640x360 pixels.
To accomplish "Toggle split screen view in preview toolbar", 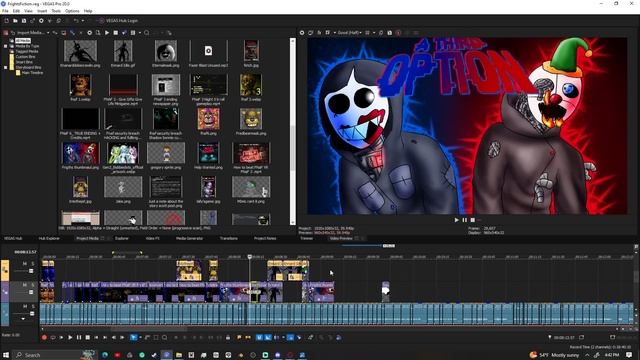I will pyautogui.click(x=328, y=33).
